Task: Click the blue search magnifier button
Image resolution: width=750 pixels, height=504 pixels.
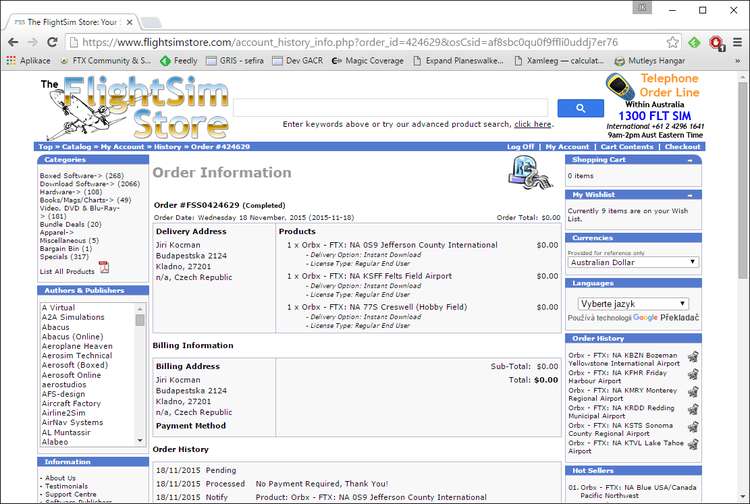Action: tap(581, 108)
